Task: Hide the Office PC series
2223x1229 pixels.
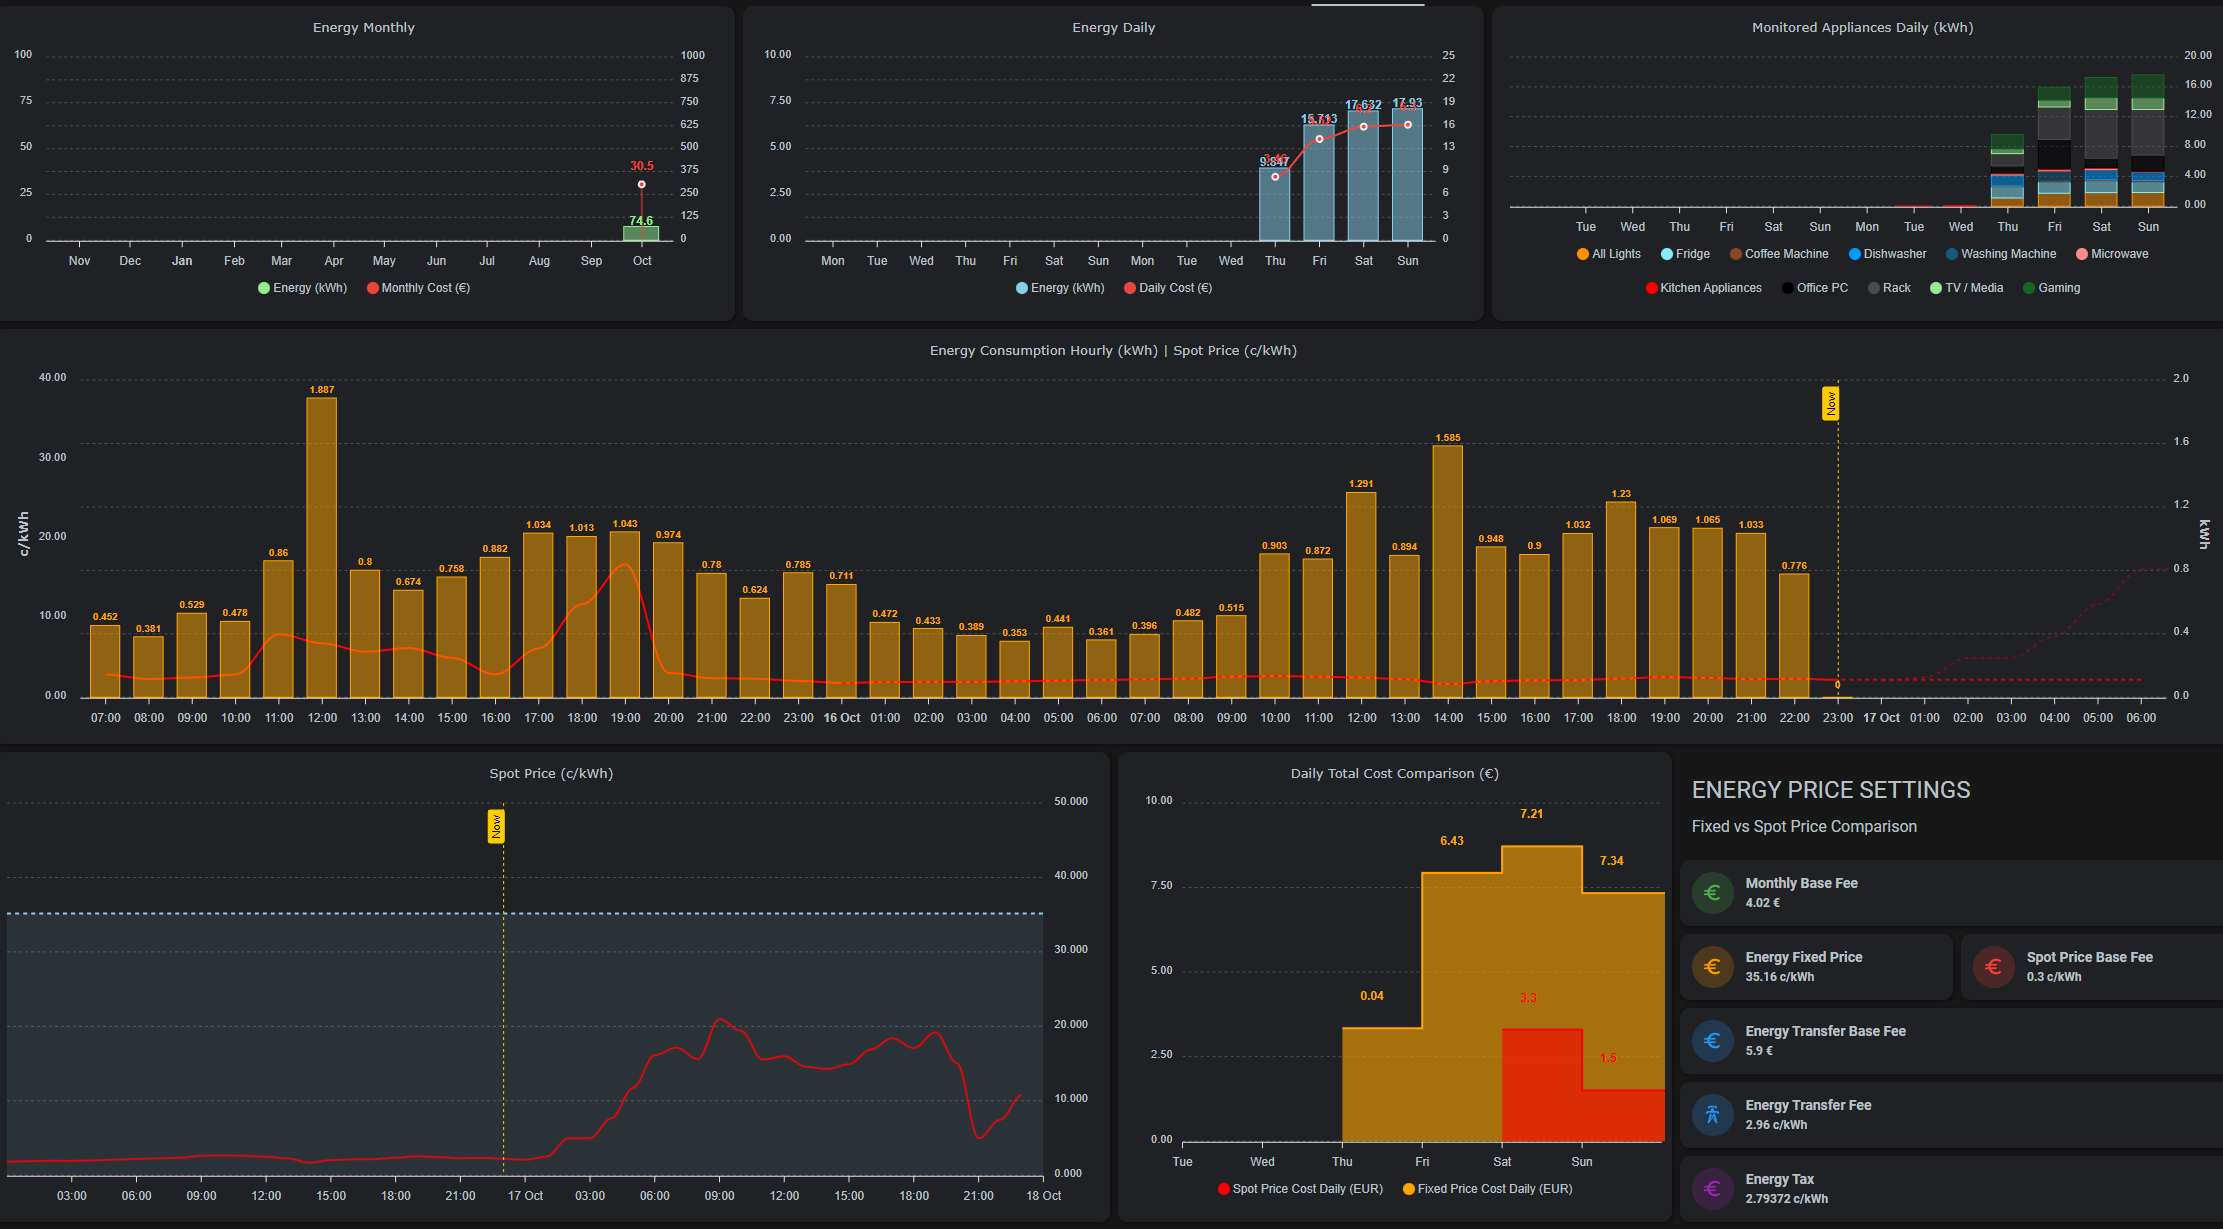Action: [x=1815, y=288]
